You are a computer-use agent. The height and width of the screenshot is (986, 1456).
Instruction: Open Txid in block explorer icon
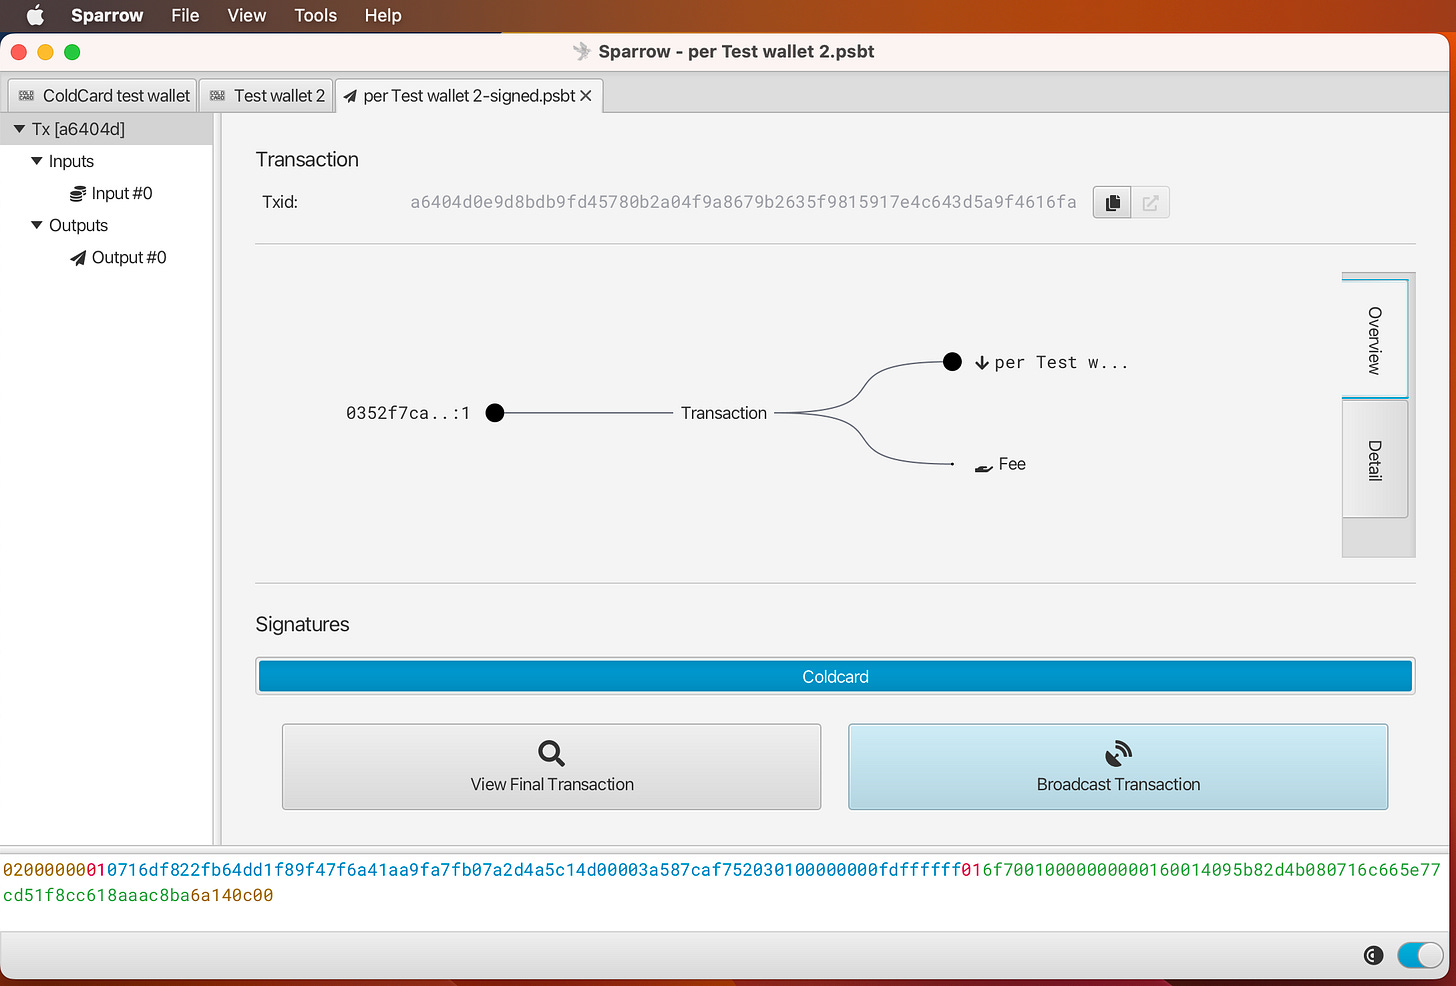click(1150, 203)
